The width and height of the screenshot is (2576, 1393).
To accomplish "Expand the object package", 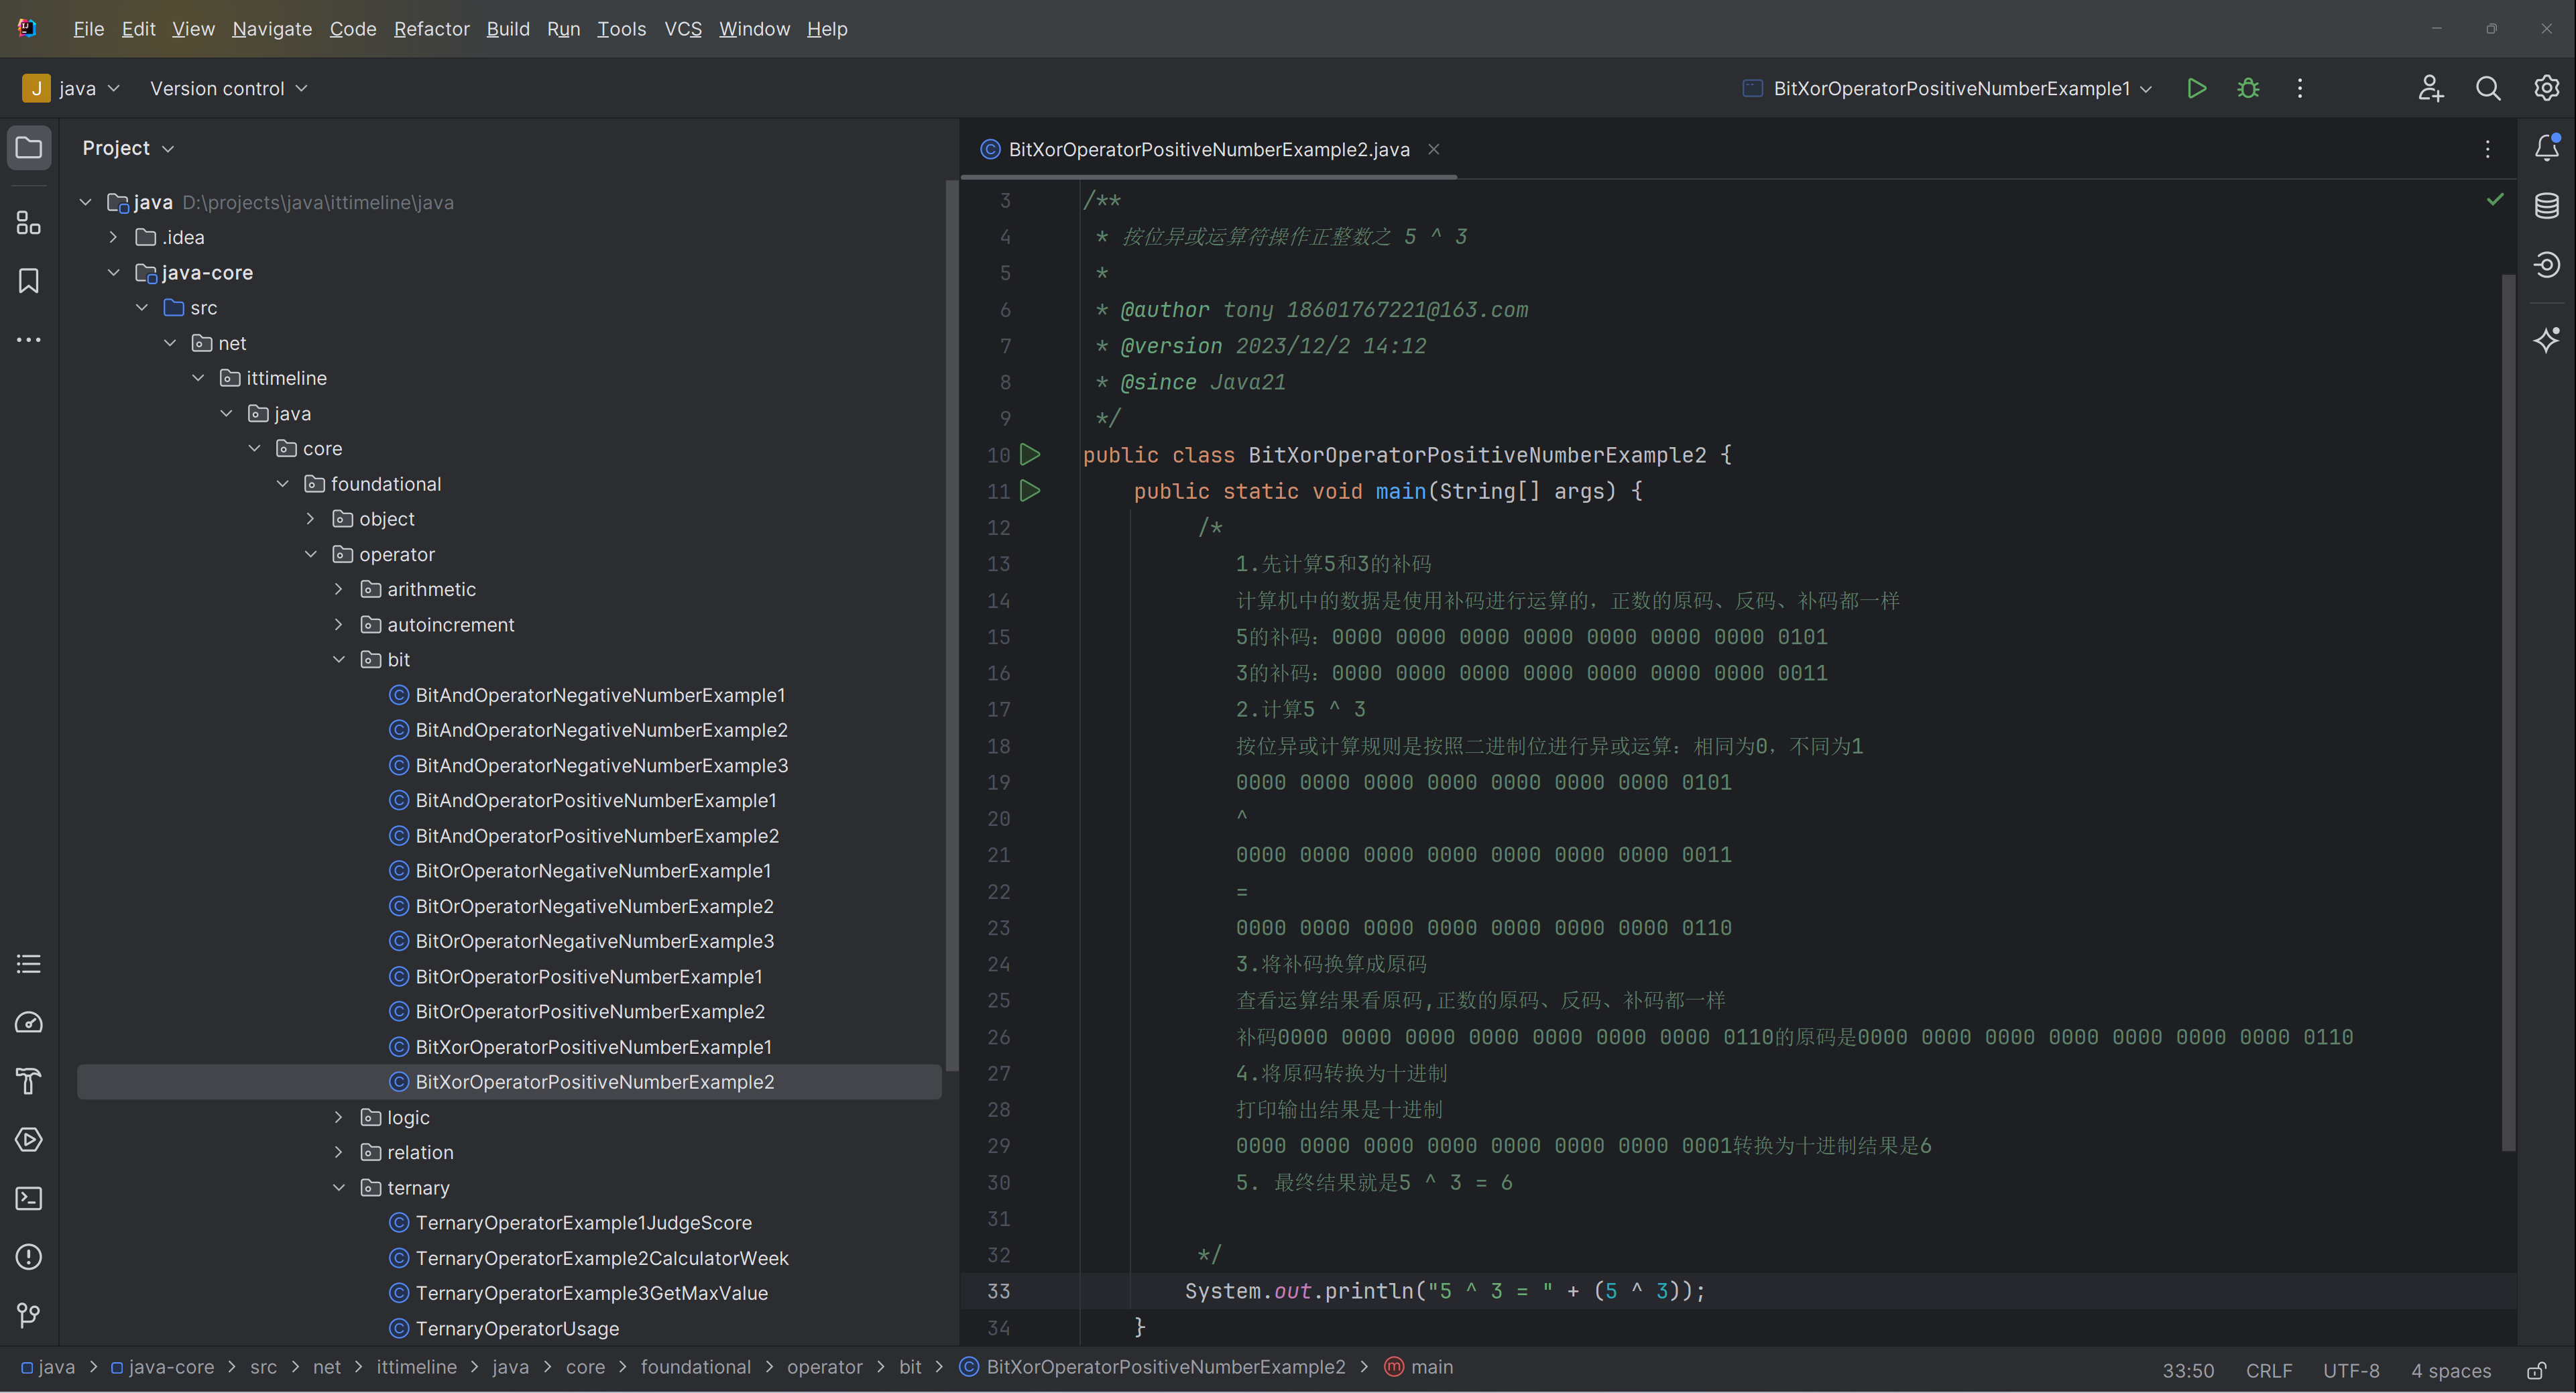I will (x=310, y=518).
